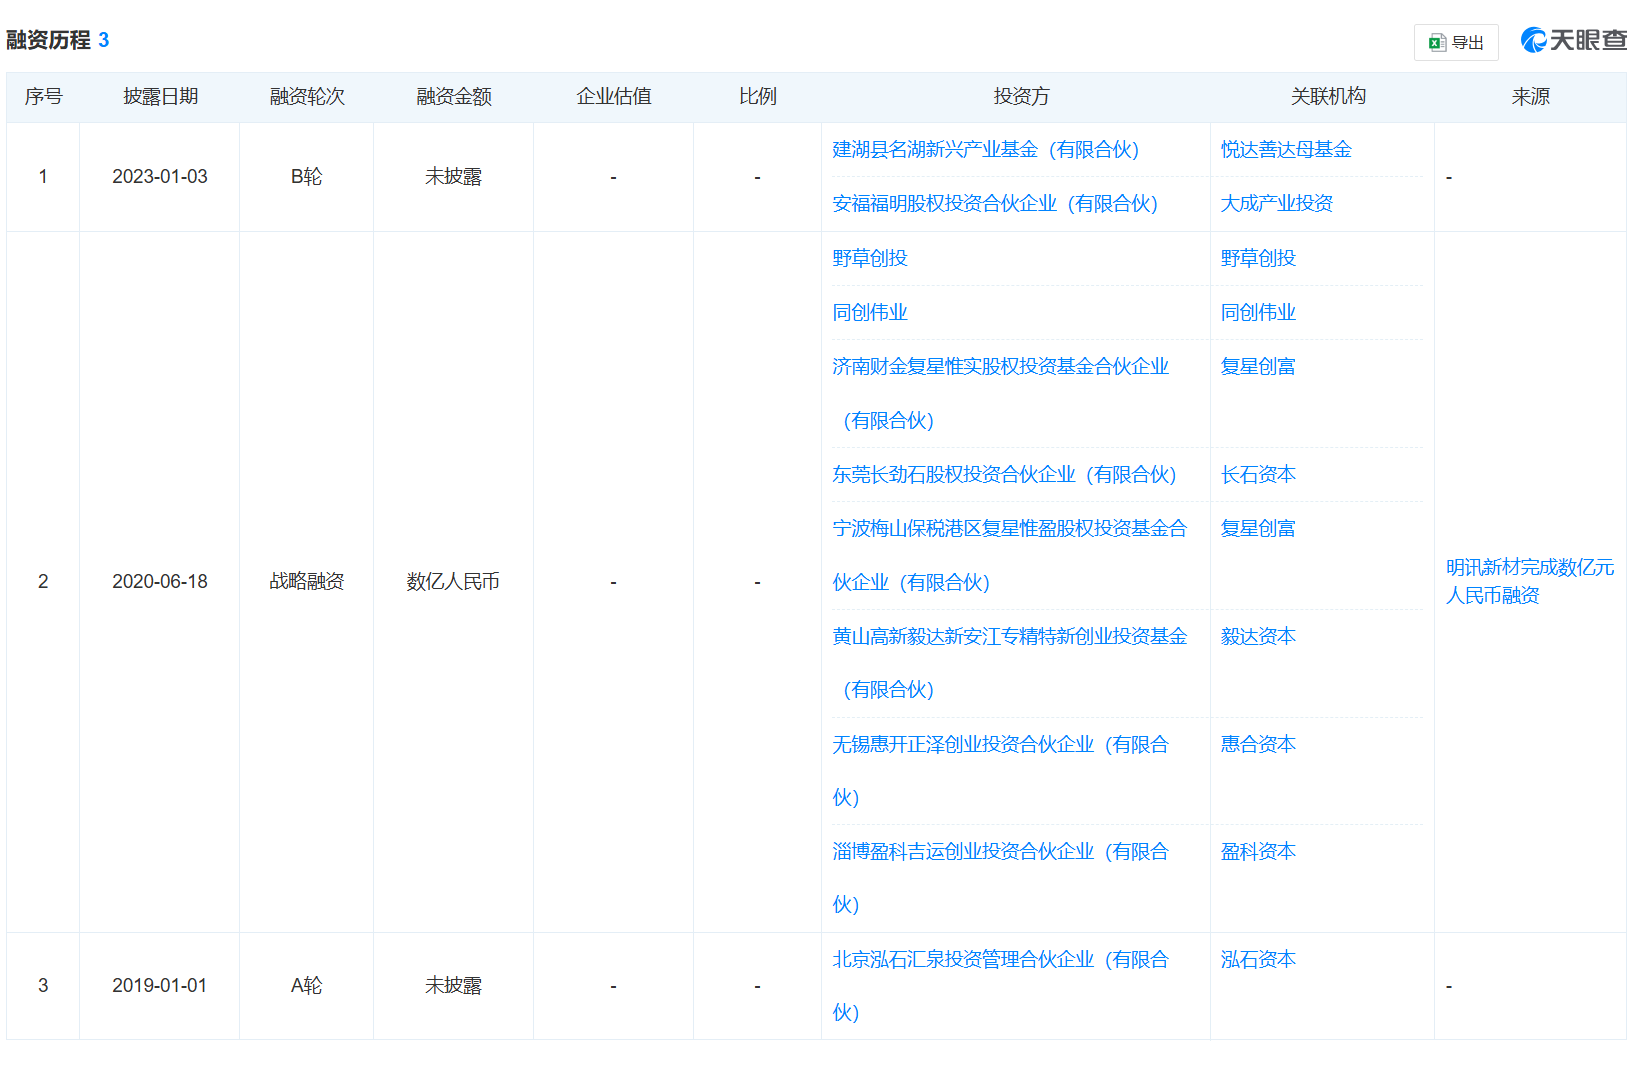
Task: Select the A轮 round cell
Action: click(306, 985)
